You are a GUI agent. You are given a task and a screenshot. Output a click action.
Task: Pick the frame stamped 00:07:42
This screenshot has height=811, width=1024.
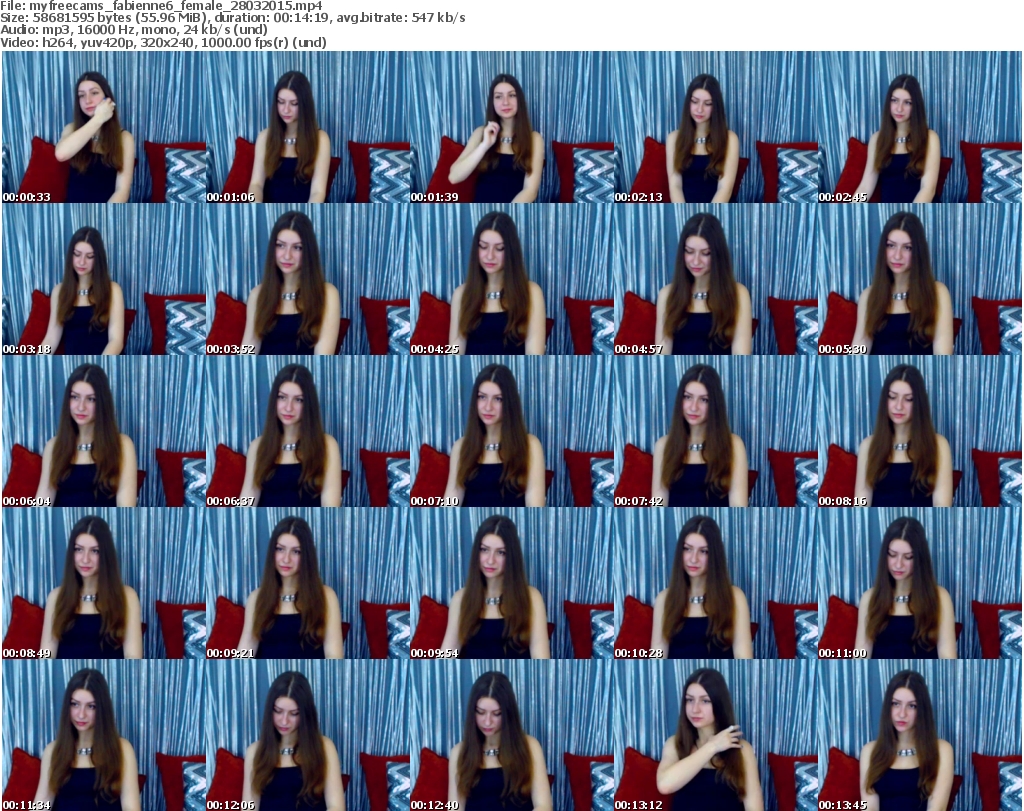click(716, 431)
